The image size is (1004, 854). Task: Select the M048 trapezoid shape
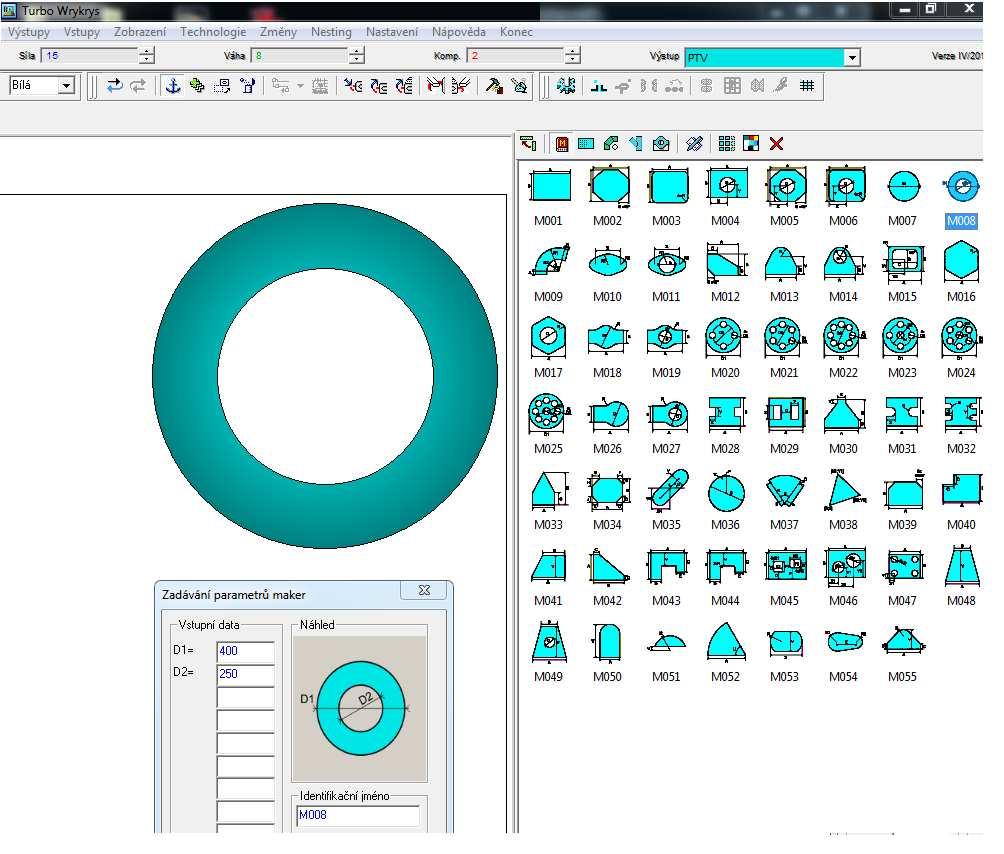click(961, 567)
